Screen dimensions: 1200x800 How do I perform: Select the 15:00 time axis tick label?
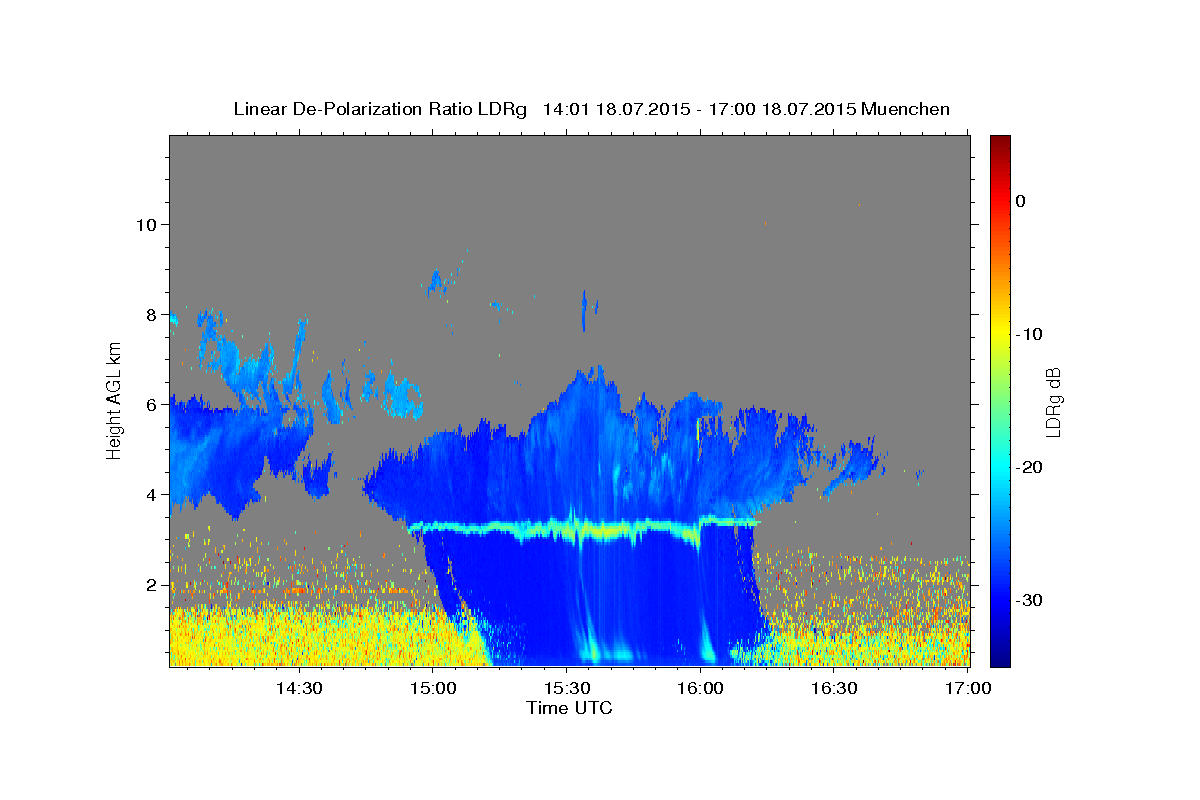click(x=432, y=688)
